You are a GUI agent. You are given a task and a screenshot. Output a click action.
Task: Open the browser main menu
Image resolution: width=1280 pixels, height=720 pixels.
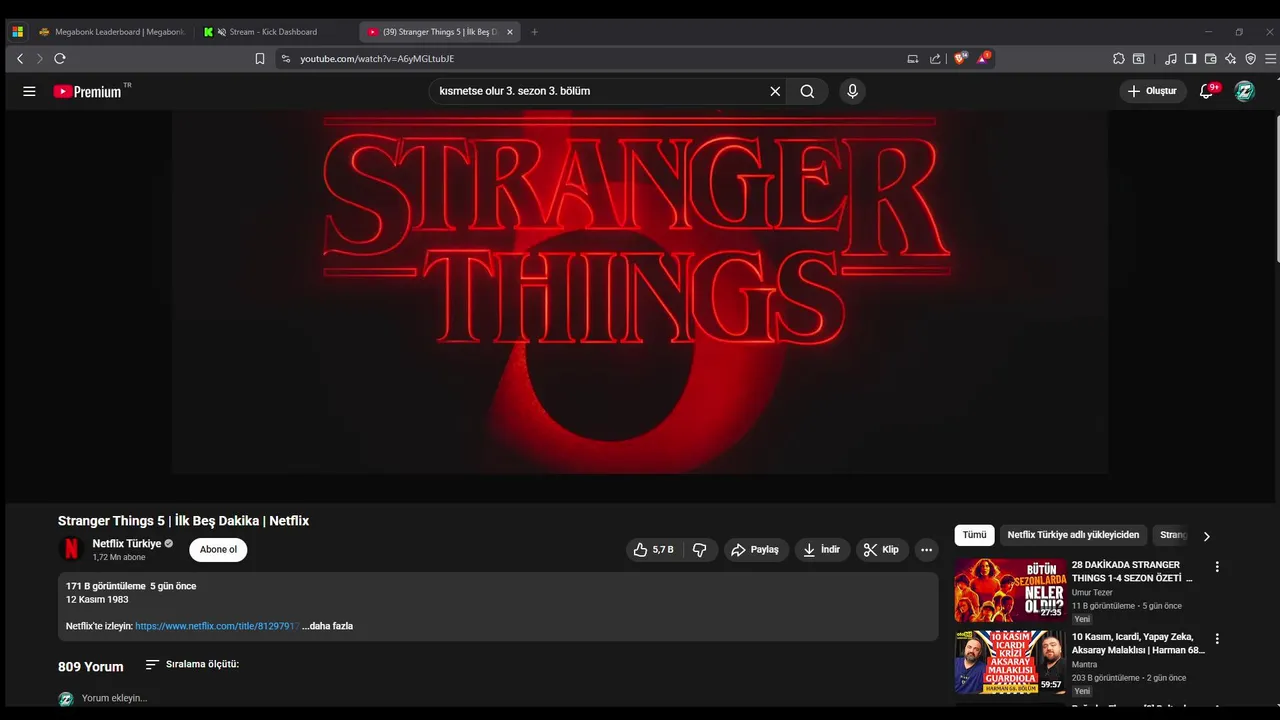1271,59
